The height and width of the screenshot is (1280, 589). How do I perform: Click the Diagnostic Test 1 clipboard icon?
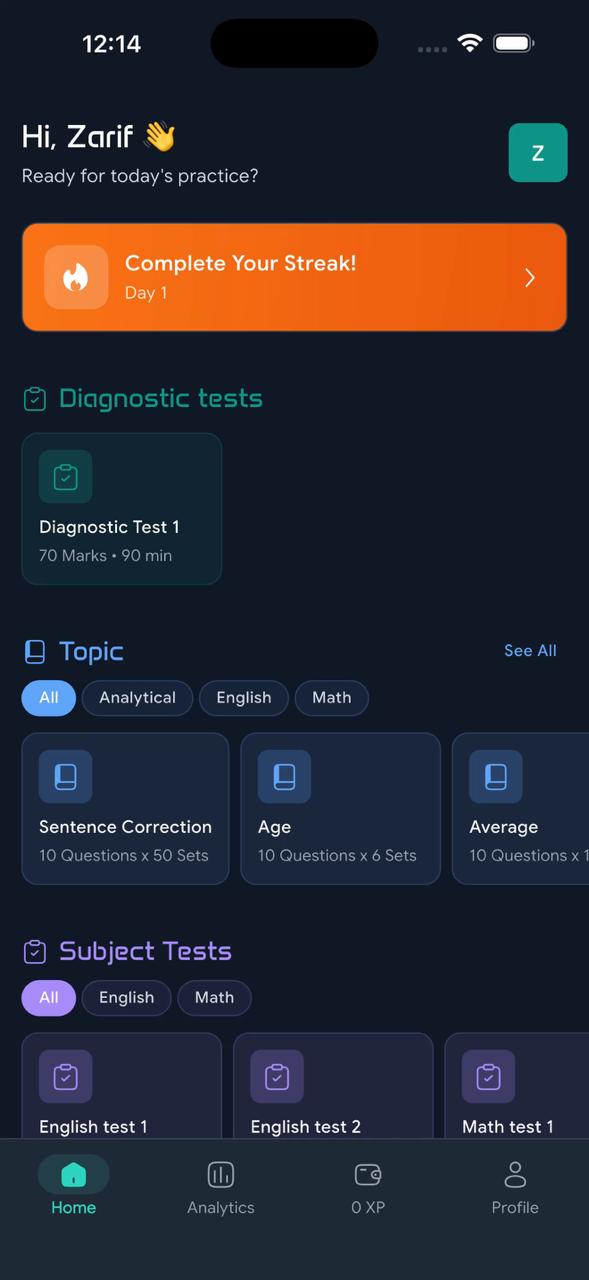click(x=65, y=476)
